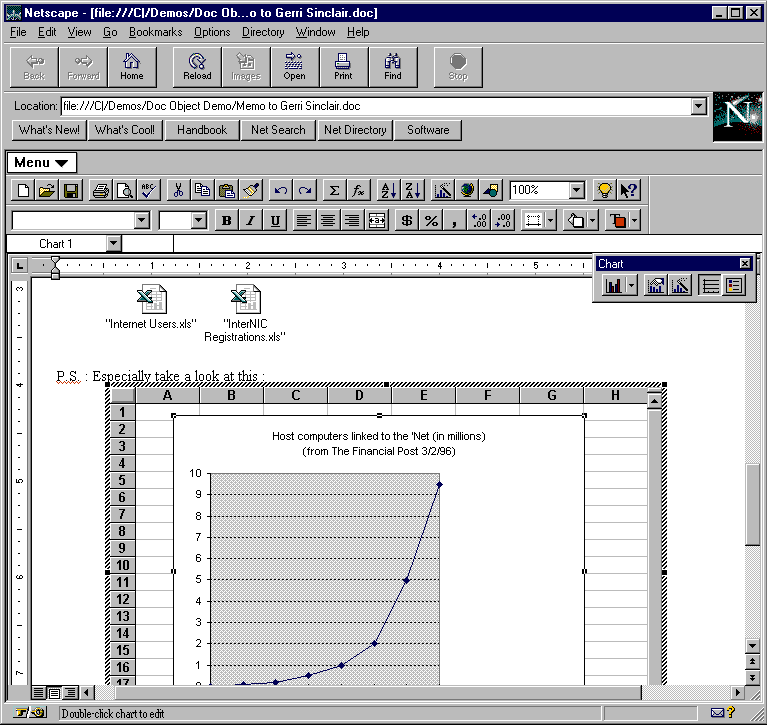Click the Net Search button
This screenshot has height=725, width=767.
278,130
